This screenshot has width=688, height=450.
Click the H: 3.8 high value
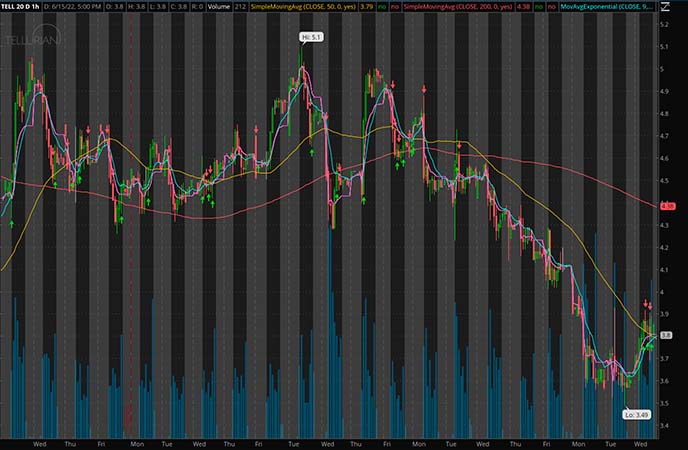[x=137, y=7]
